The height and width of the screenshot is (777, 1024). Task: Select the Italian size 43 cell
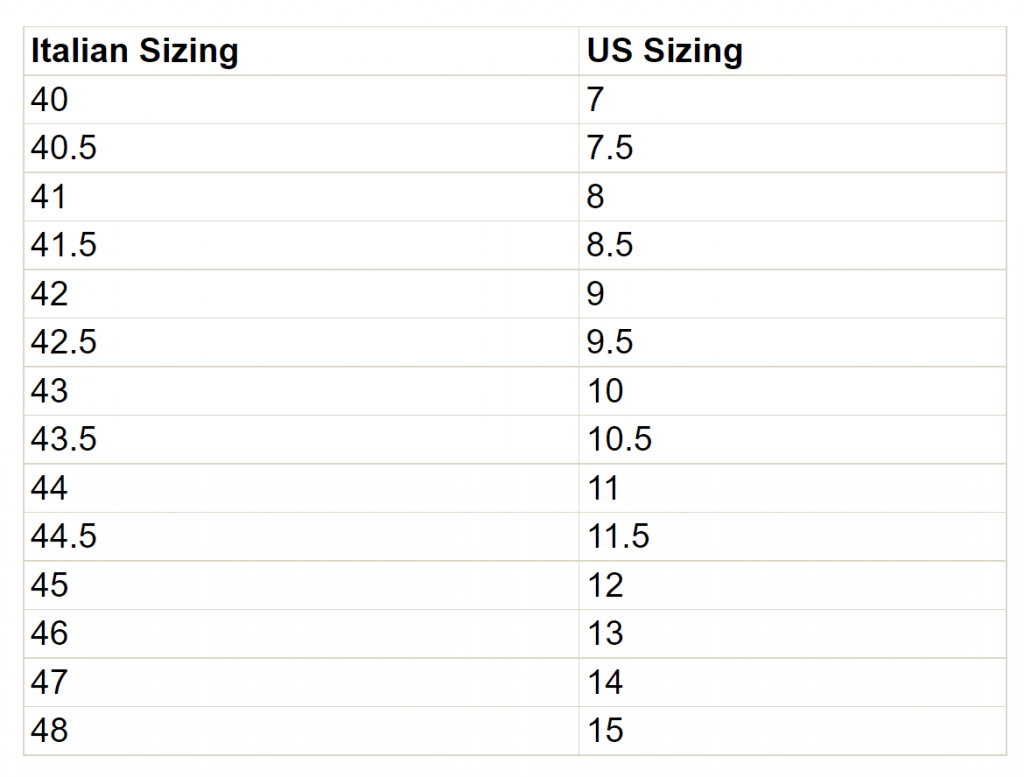coord(301,391)
